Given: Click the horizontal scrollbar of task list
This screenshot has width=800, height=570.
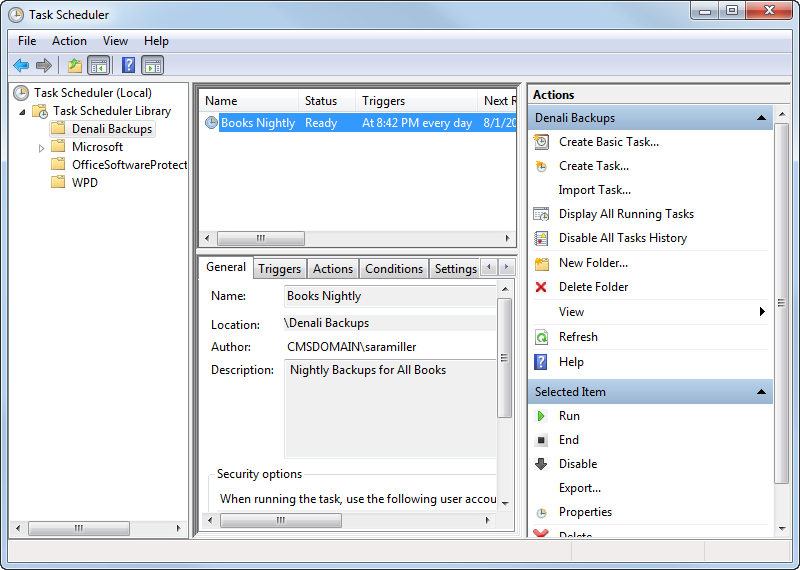Looking at the screenshot, I should coord(357,238).
